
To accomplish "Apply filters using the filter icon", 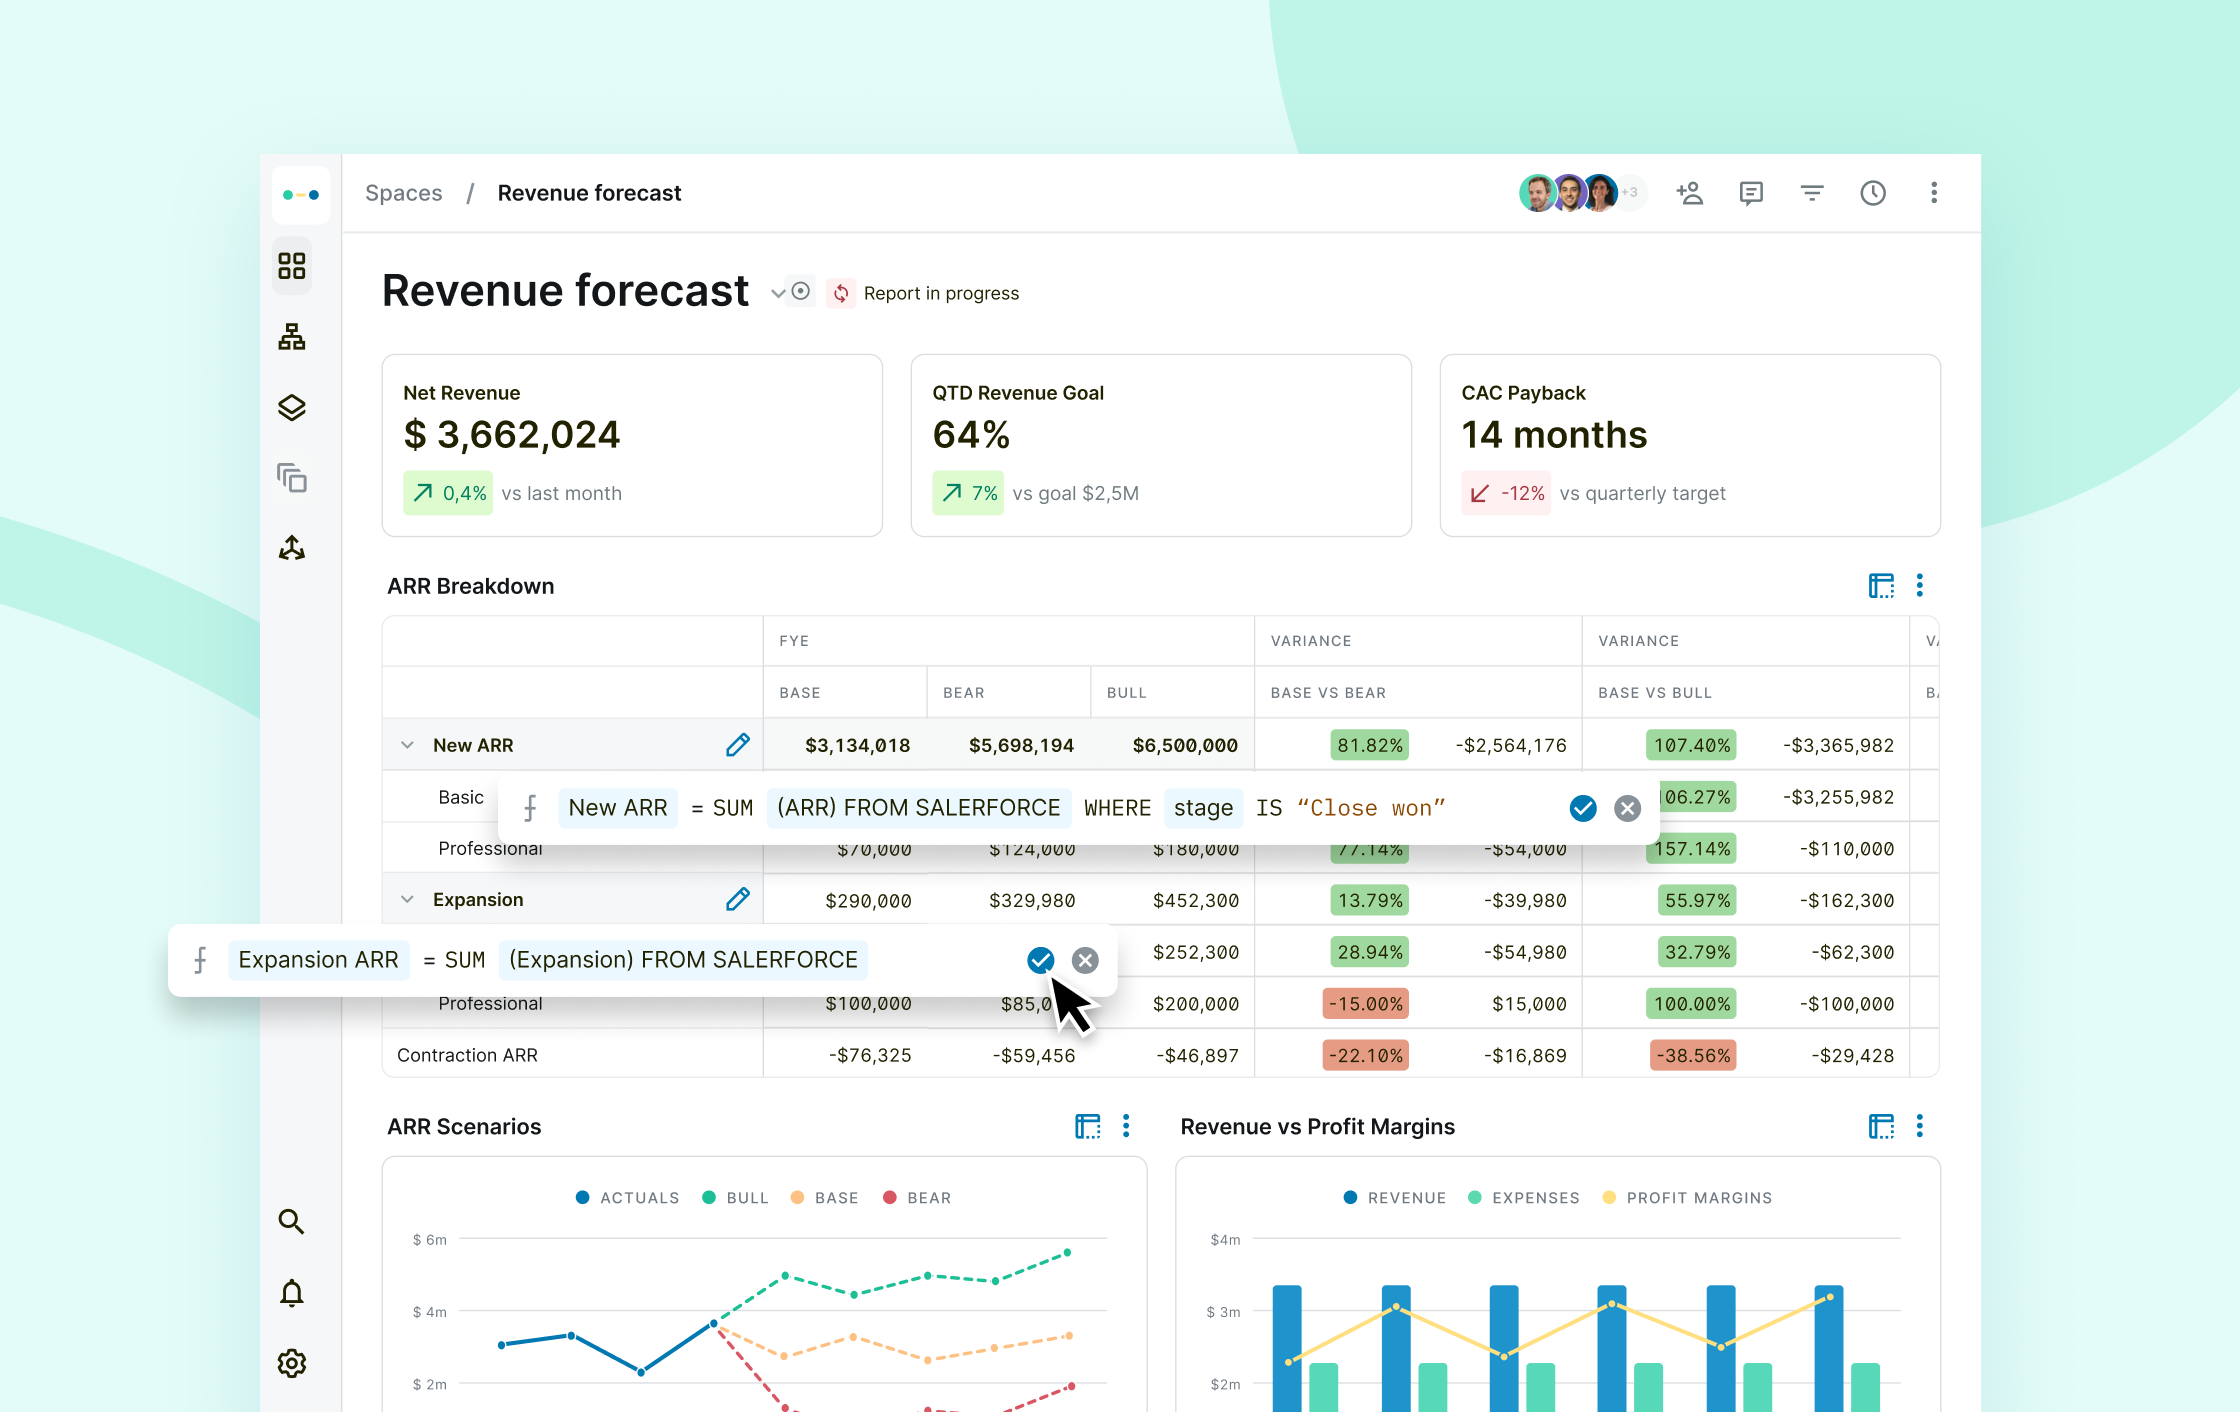I will click(1812, 192).
